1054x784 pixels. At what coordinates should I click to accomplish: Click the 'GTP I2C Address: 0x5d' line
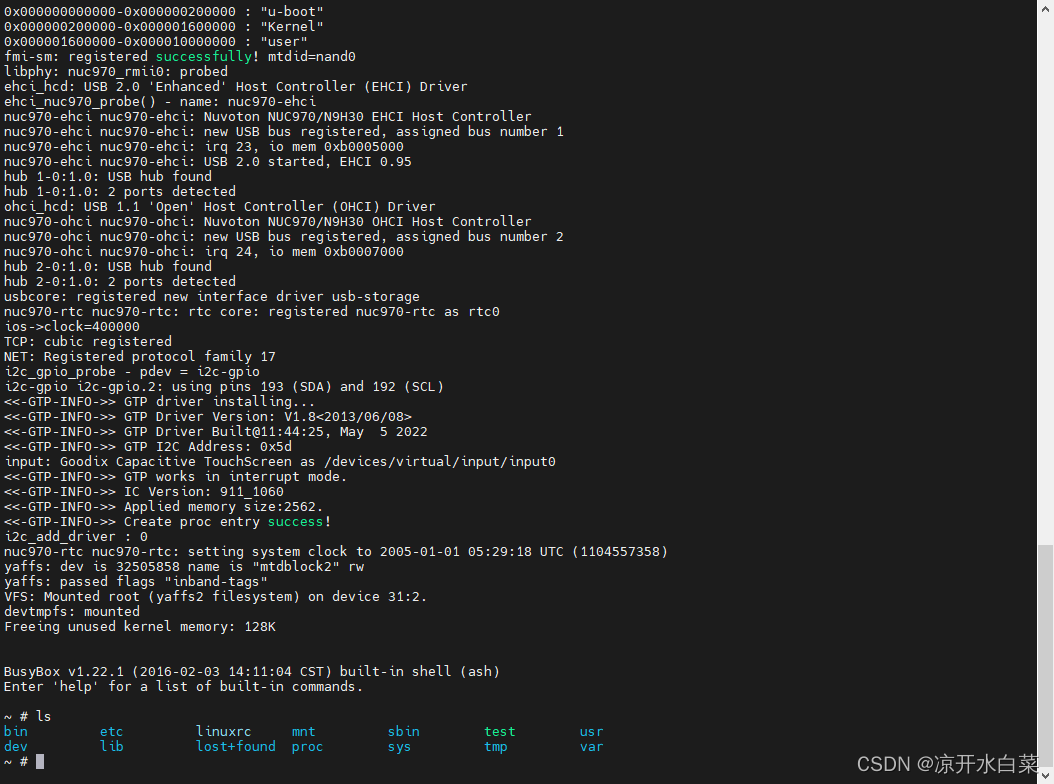[148, 446]
